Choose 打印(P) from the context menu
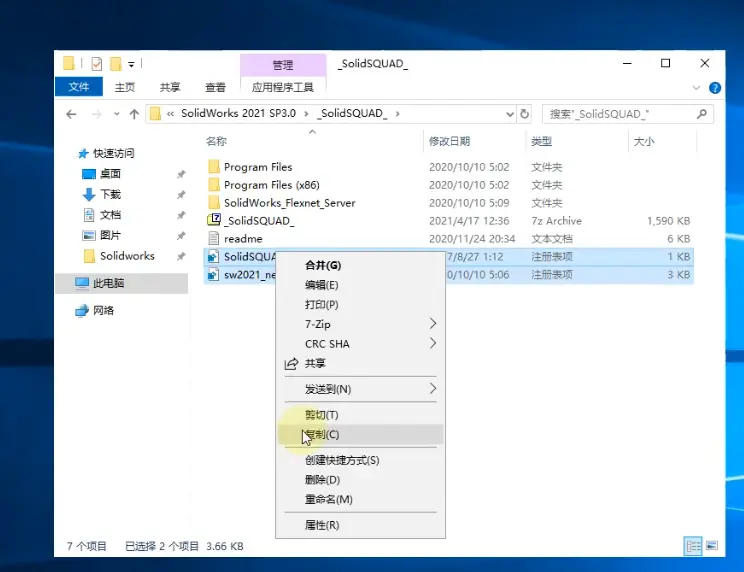 (x=360, y=304)
